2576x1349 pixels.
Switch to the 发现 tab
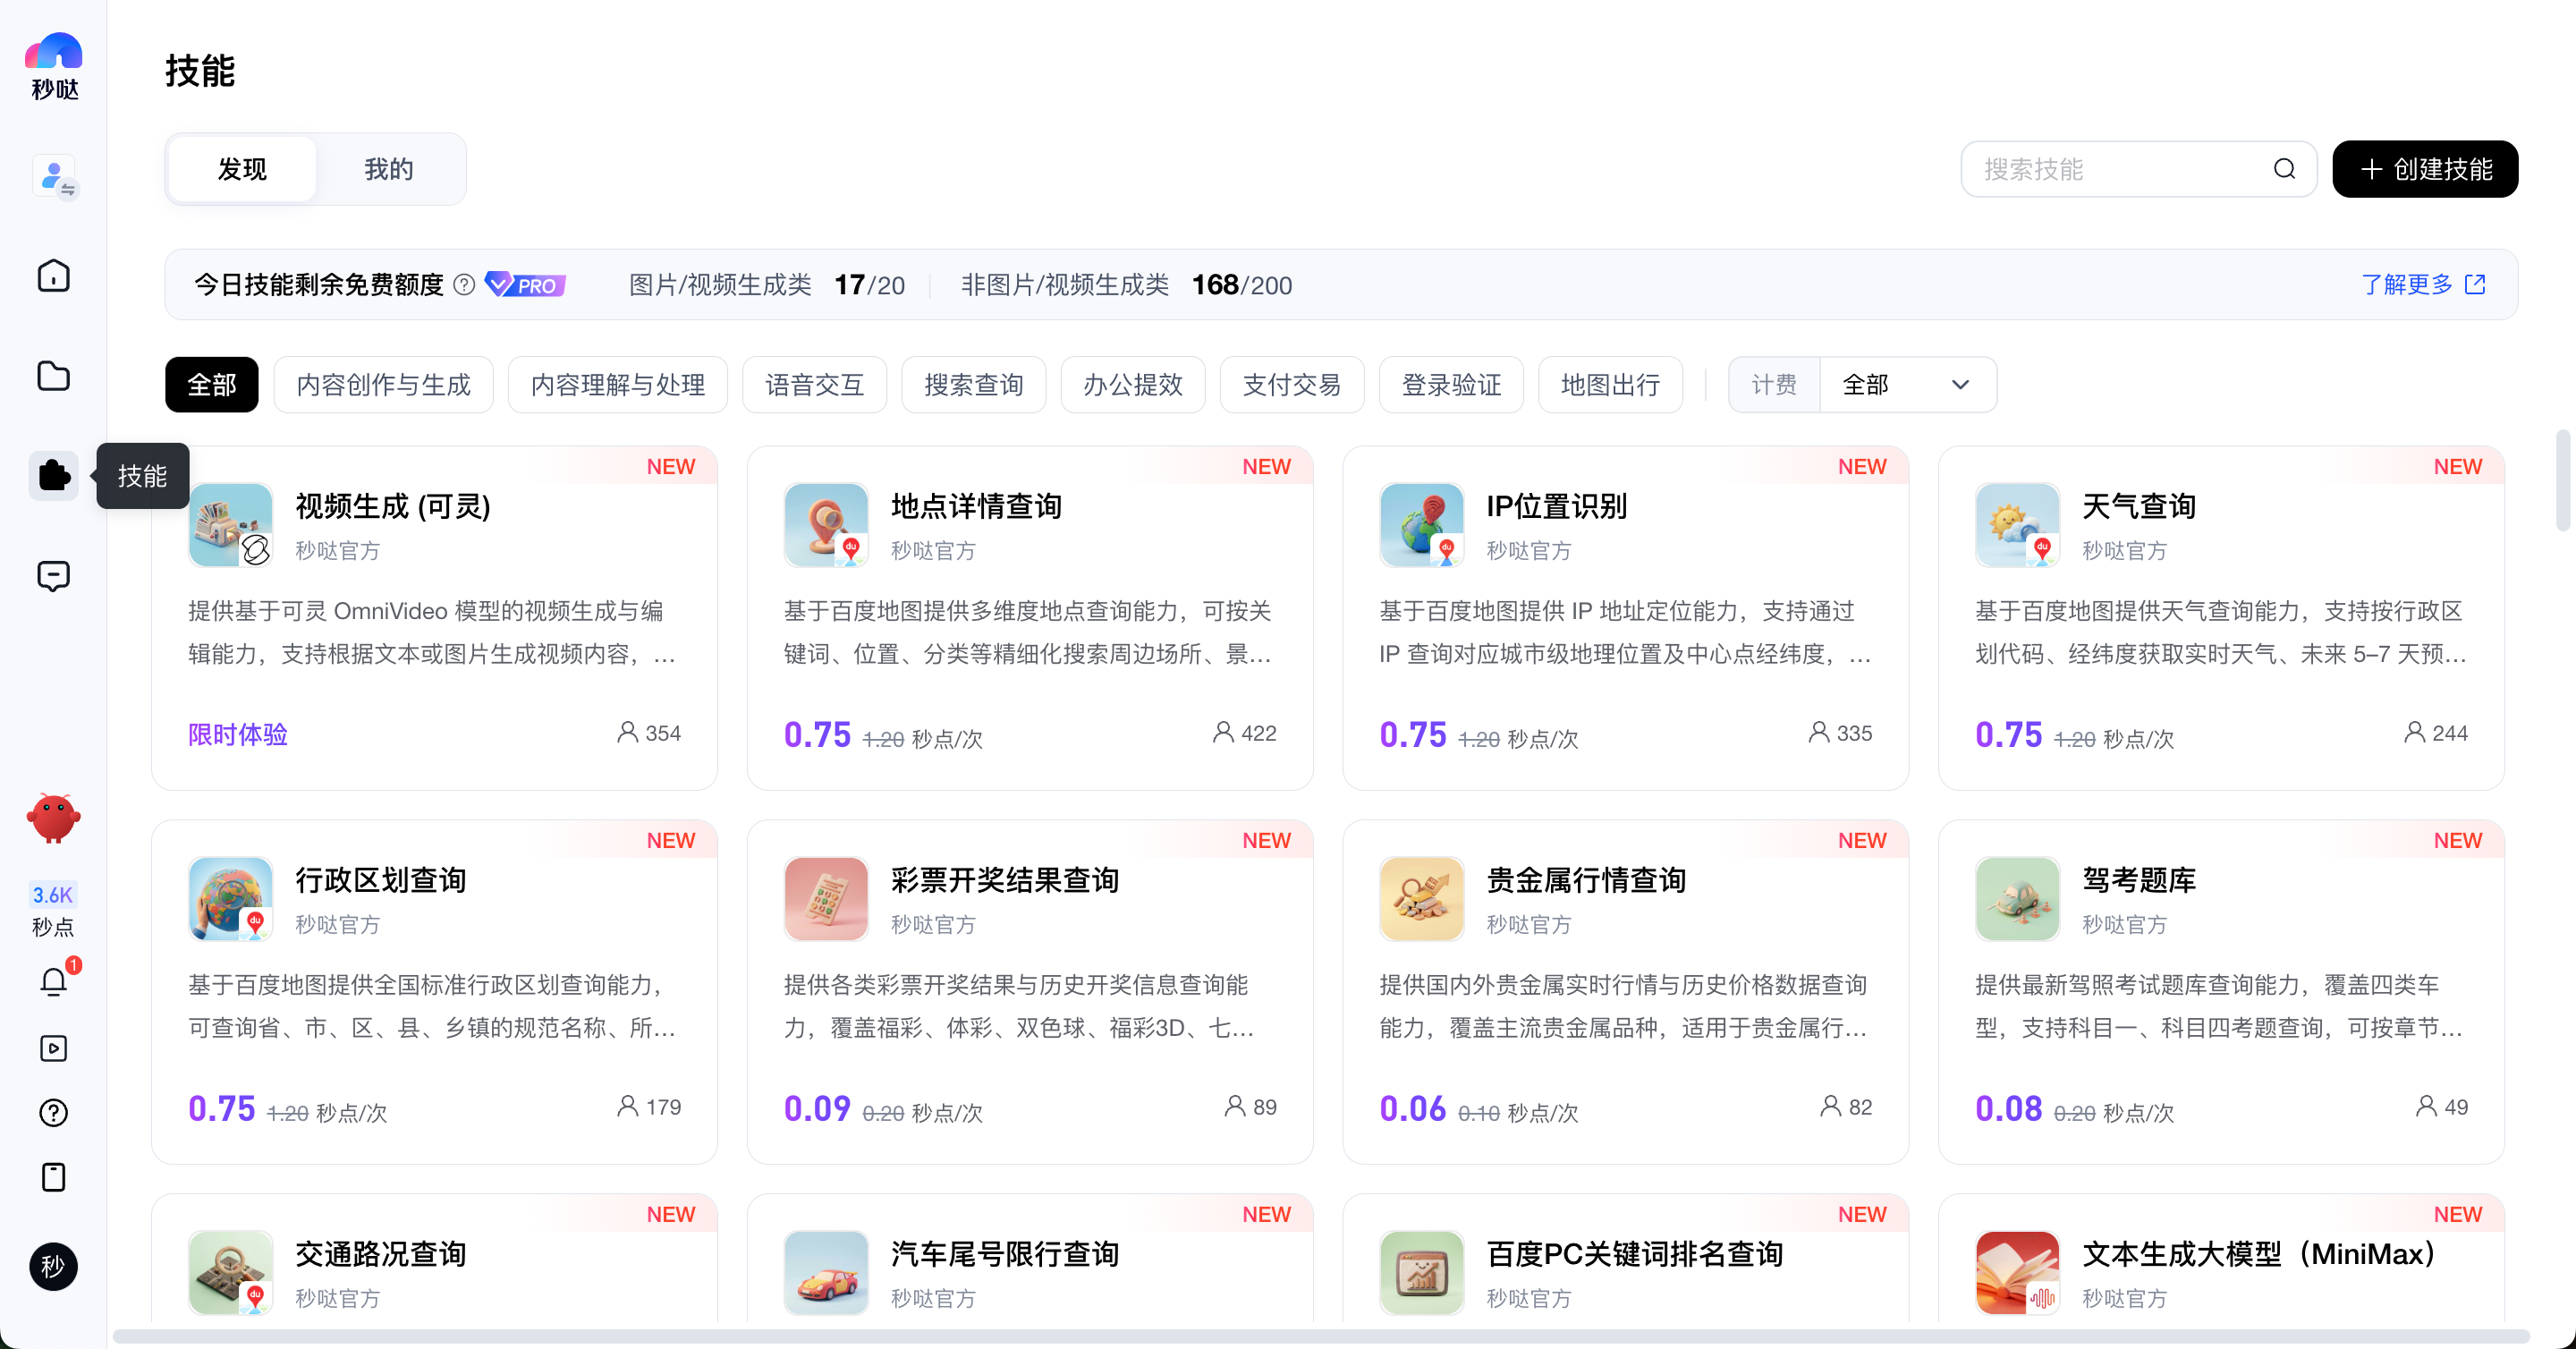point(243,169)
